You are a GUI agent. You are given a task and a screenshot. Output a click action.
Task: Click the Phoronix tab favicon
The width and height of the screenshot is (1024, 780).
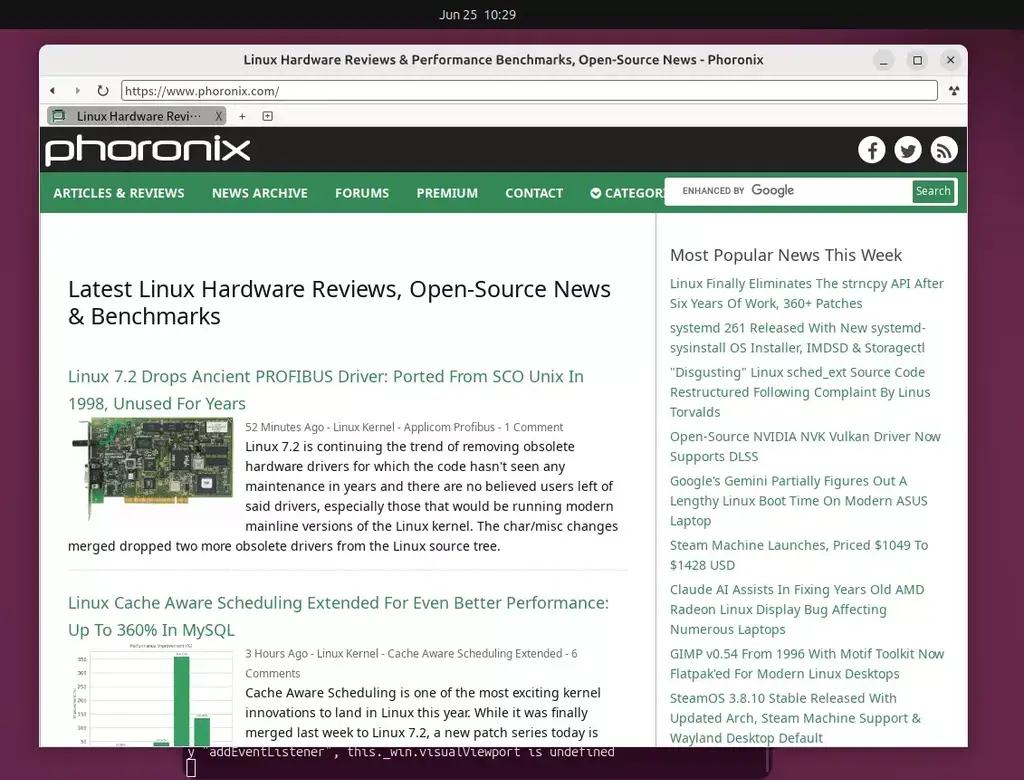pos(59,116)
